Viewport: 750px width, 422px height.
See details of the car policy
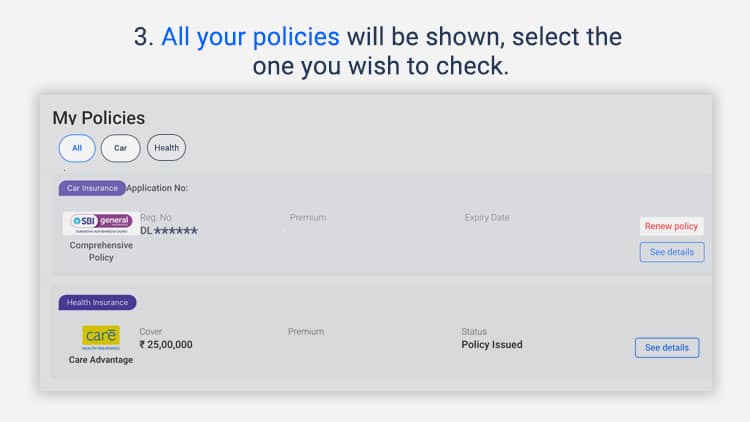(x=672, y=252)
